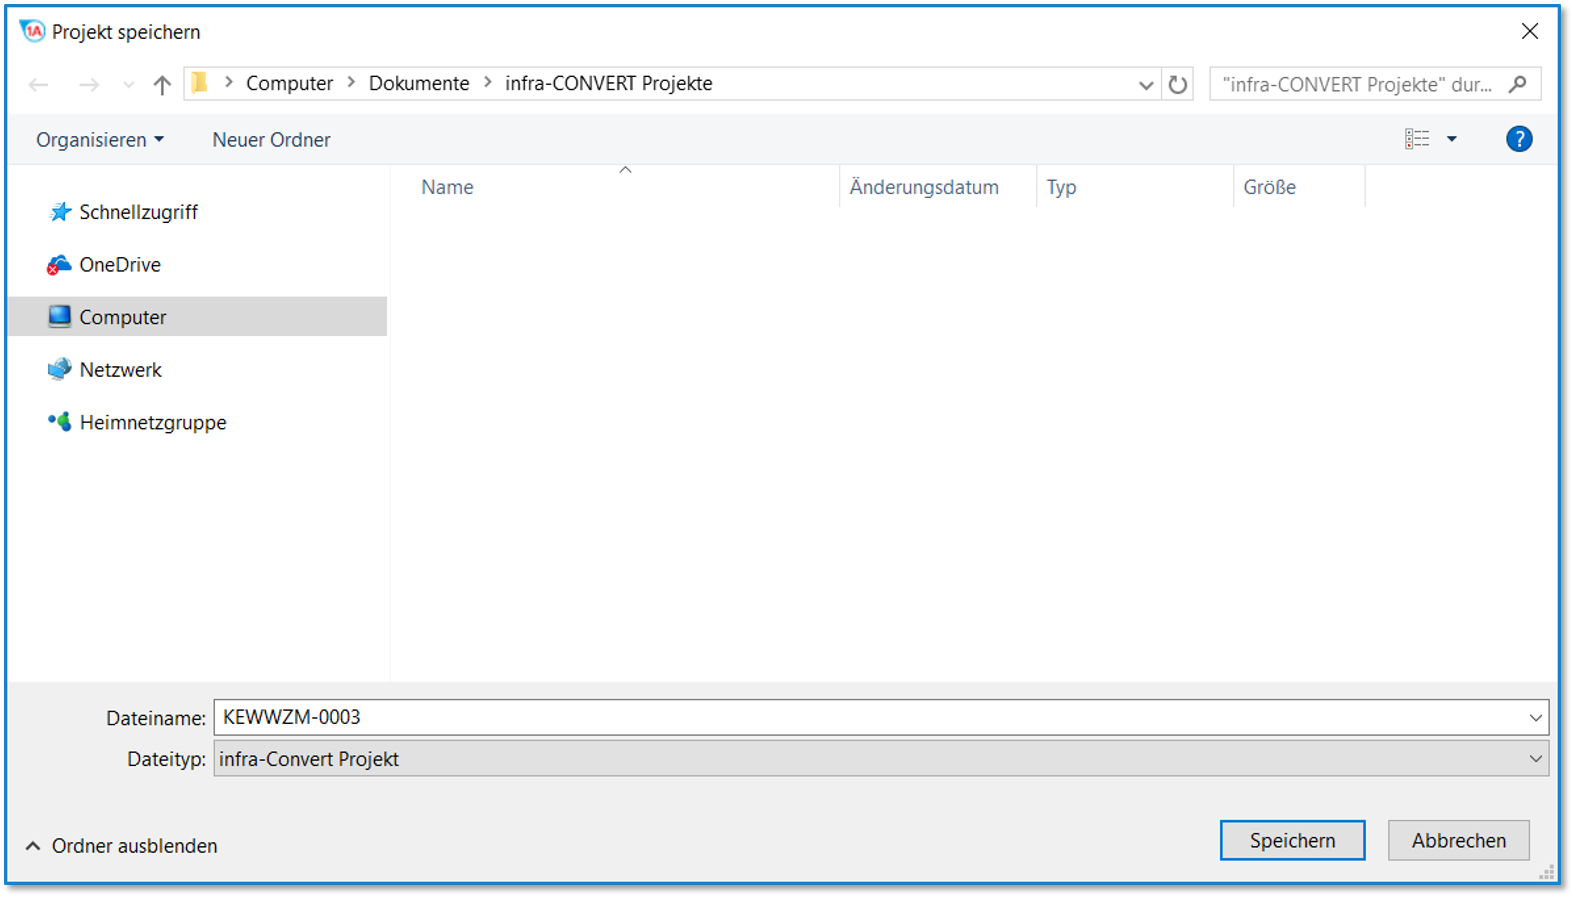Open Schnellzugriff in the sidebar
Viewport: 1574px width, 898px height.
(x=138, y=212)
